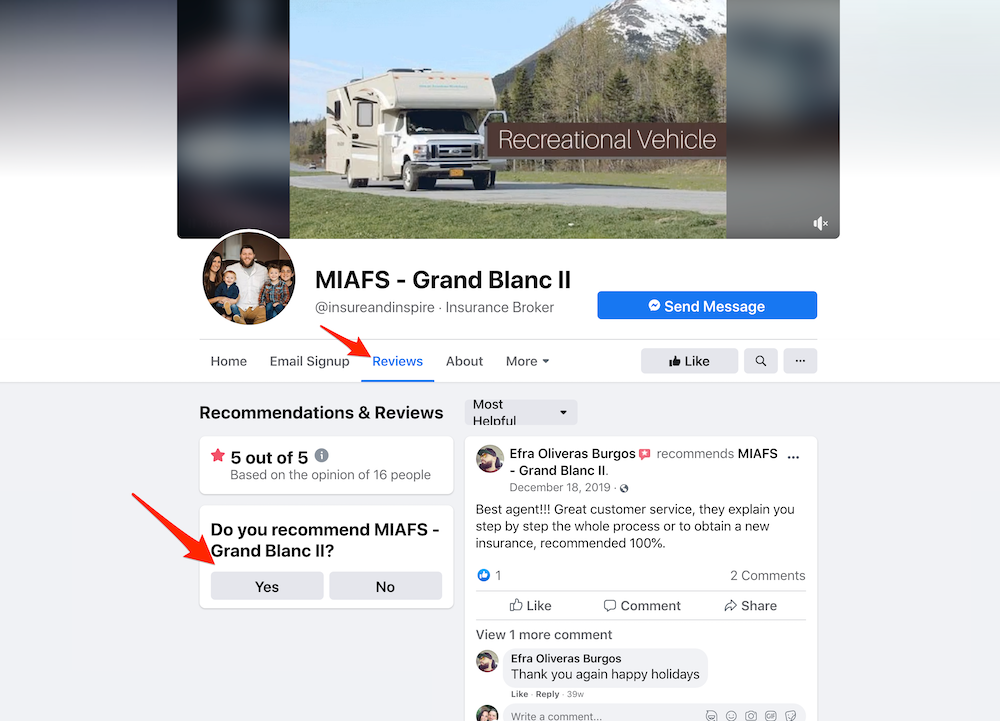Select Yes to recommend MIAFS
The height and width of the screenshot is (721, 1000).
point(267,586)
